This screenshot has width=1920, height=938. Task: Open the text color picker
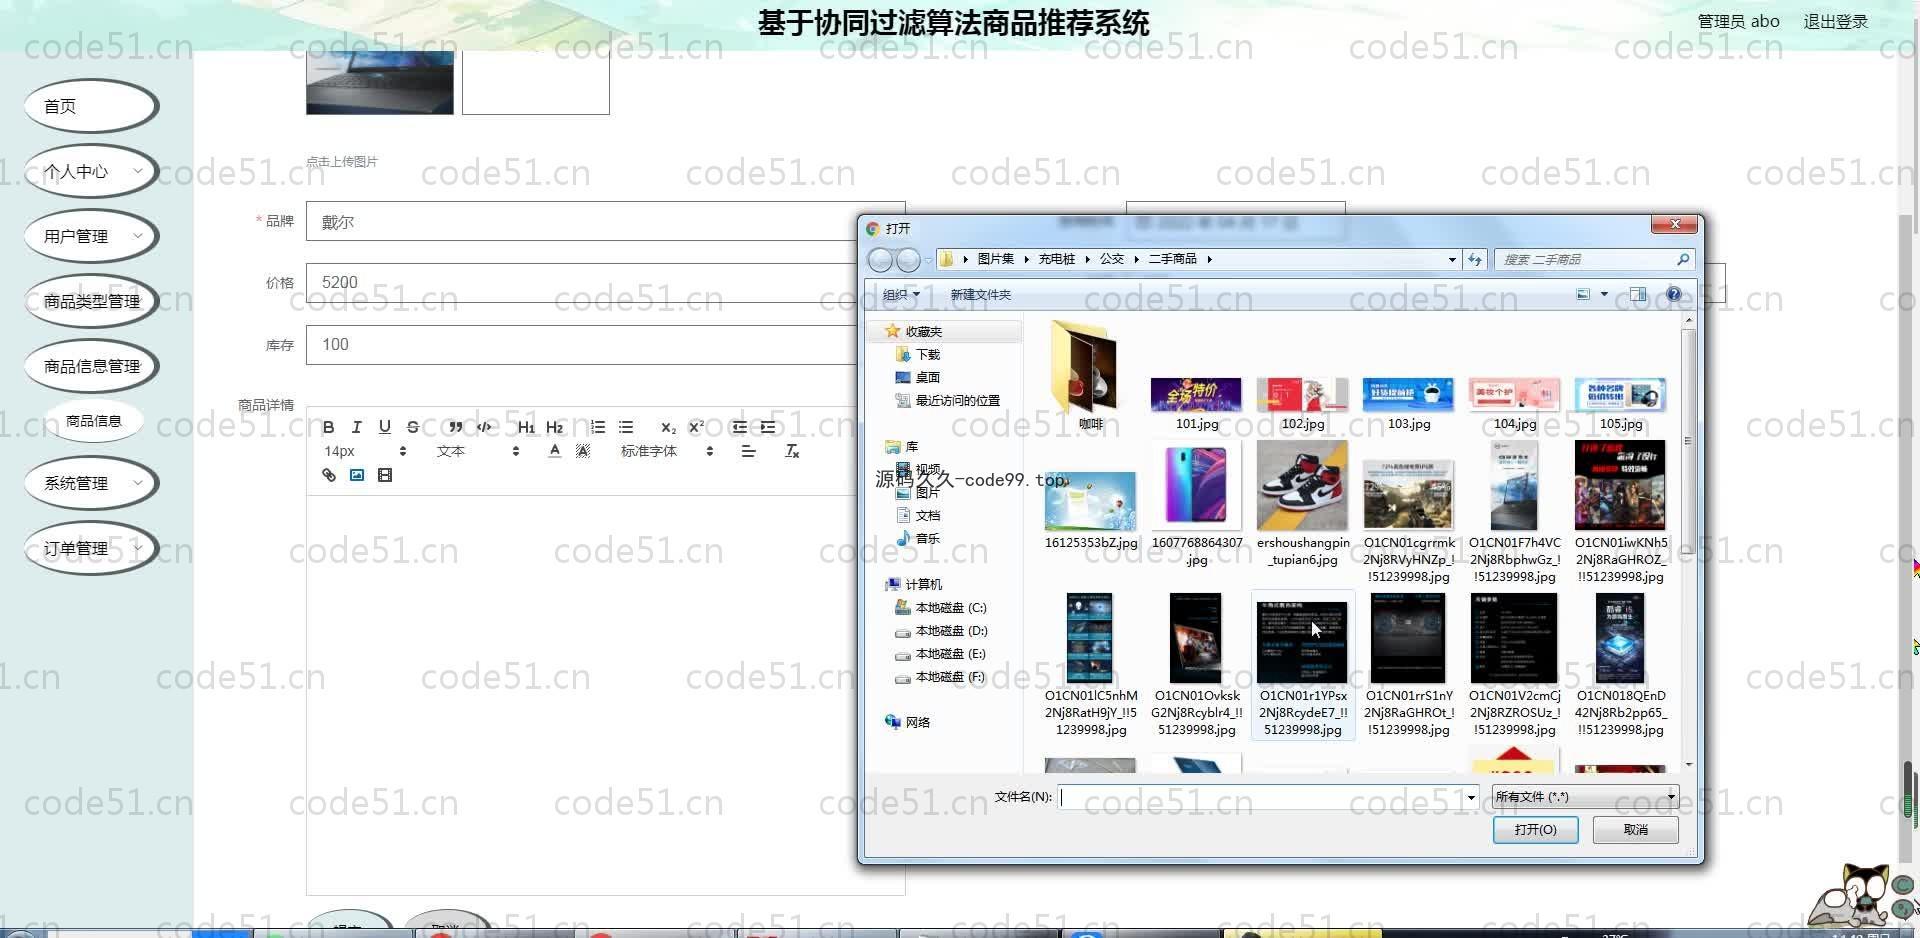(555, 451)
